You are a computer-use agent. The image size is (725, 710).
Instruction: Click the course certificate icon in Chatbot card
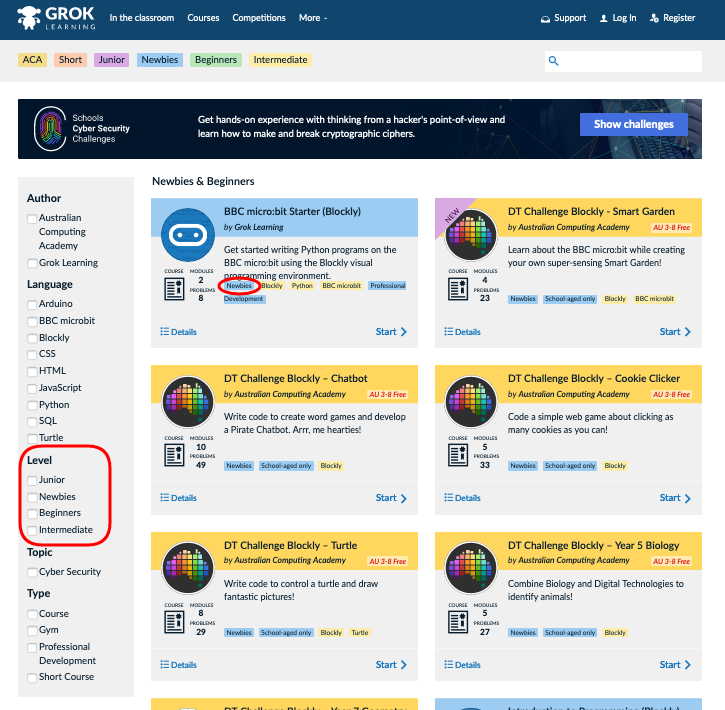point(174,455)
